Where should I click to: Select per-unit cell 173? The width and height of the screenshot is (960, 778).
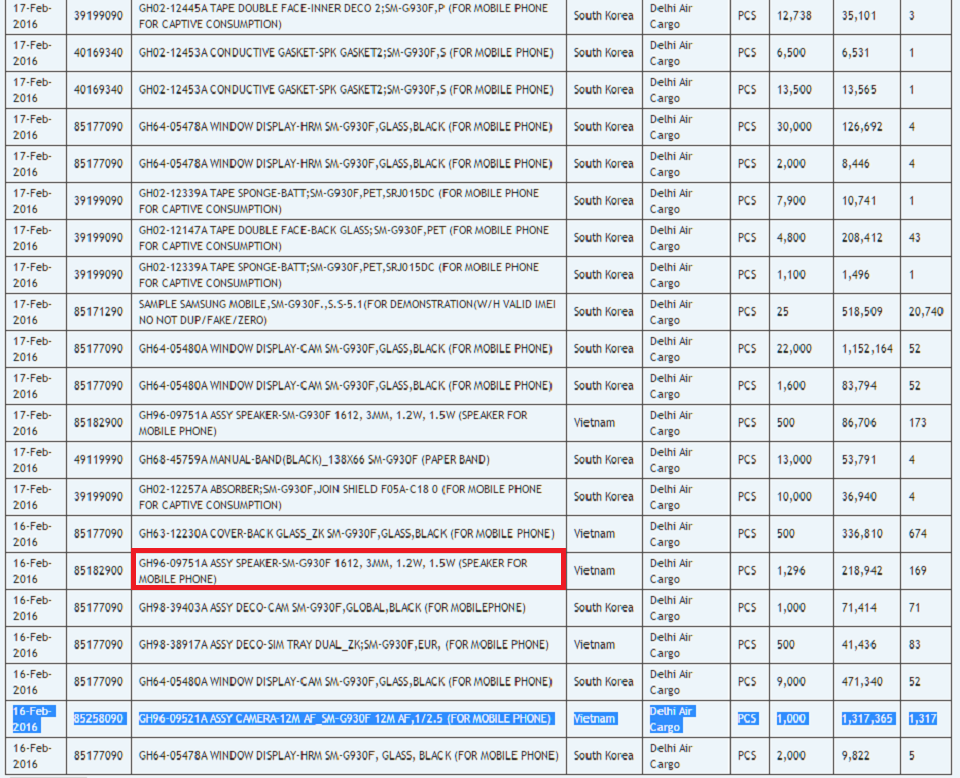pos(926,424)
